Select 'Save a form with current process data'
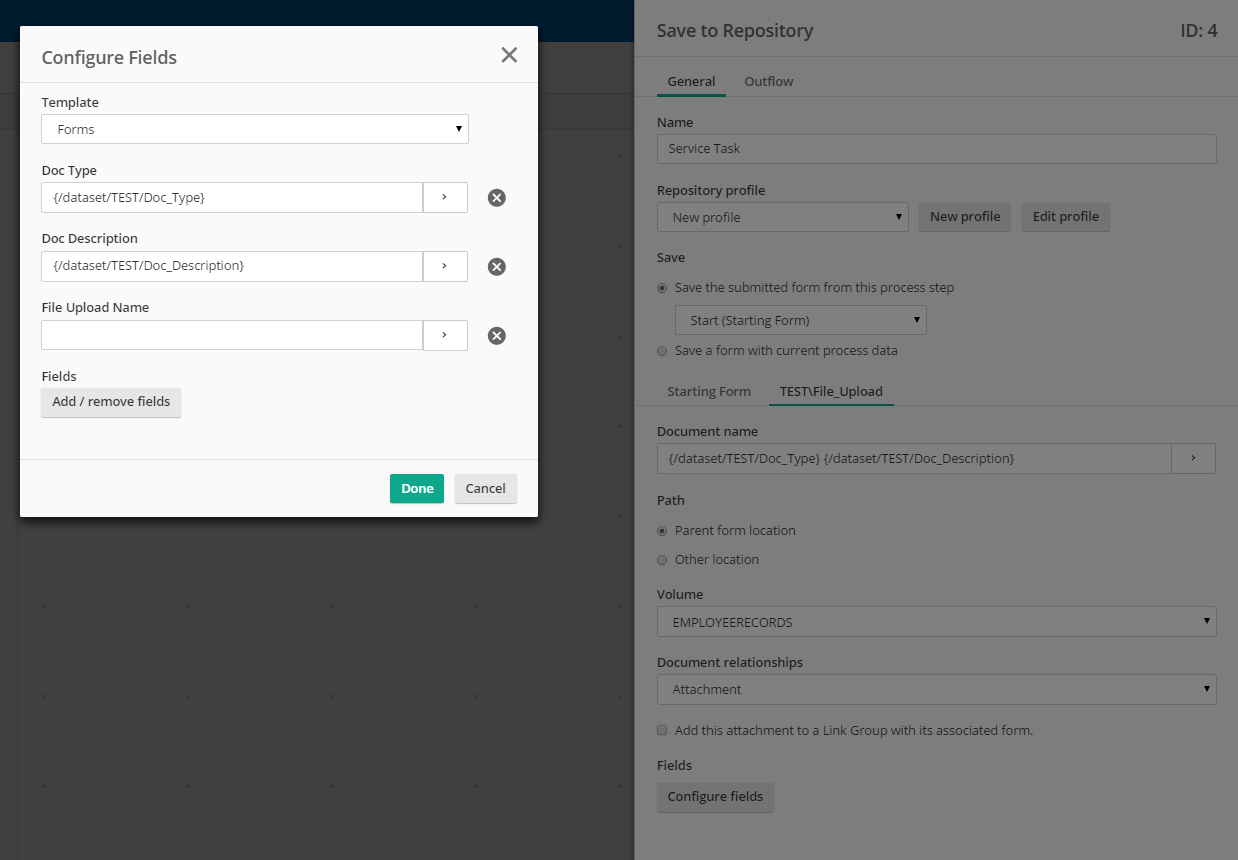 click(662, 351)
